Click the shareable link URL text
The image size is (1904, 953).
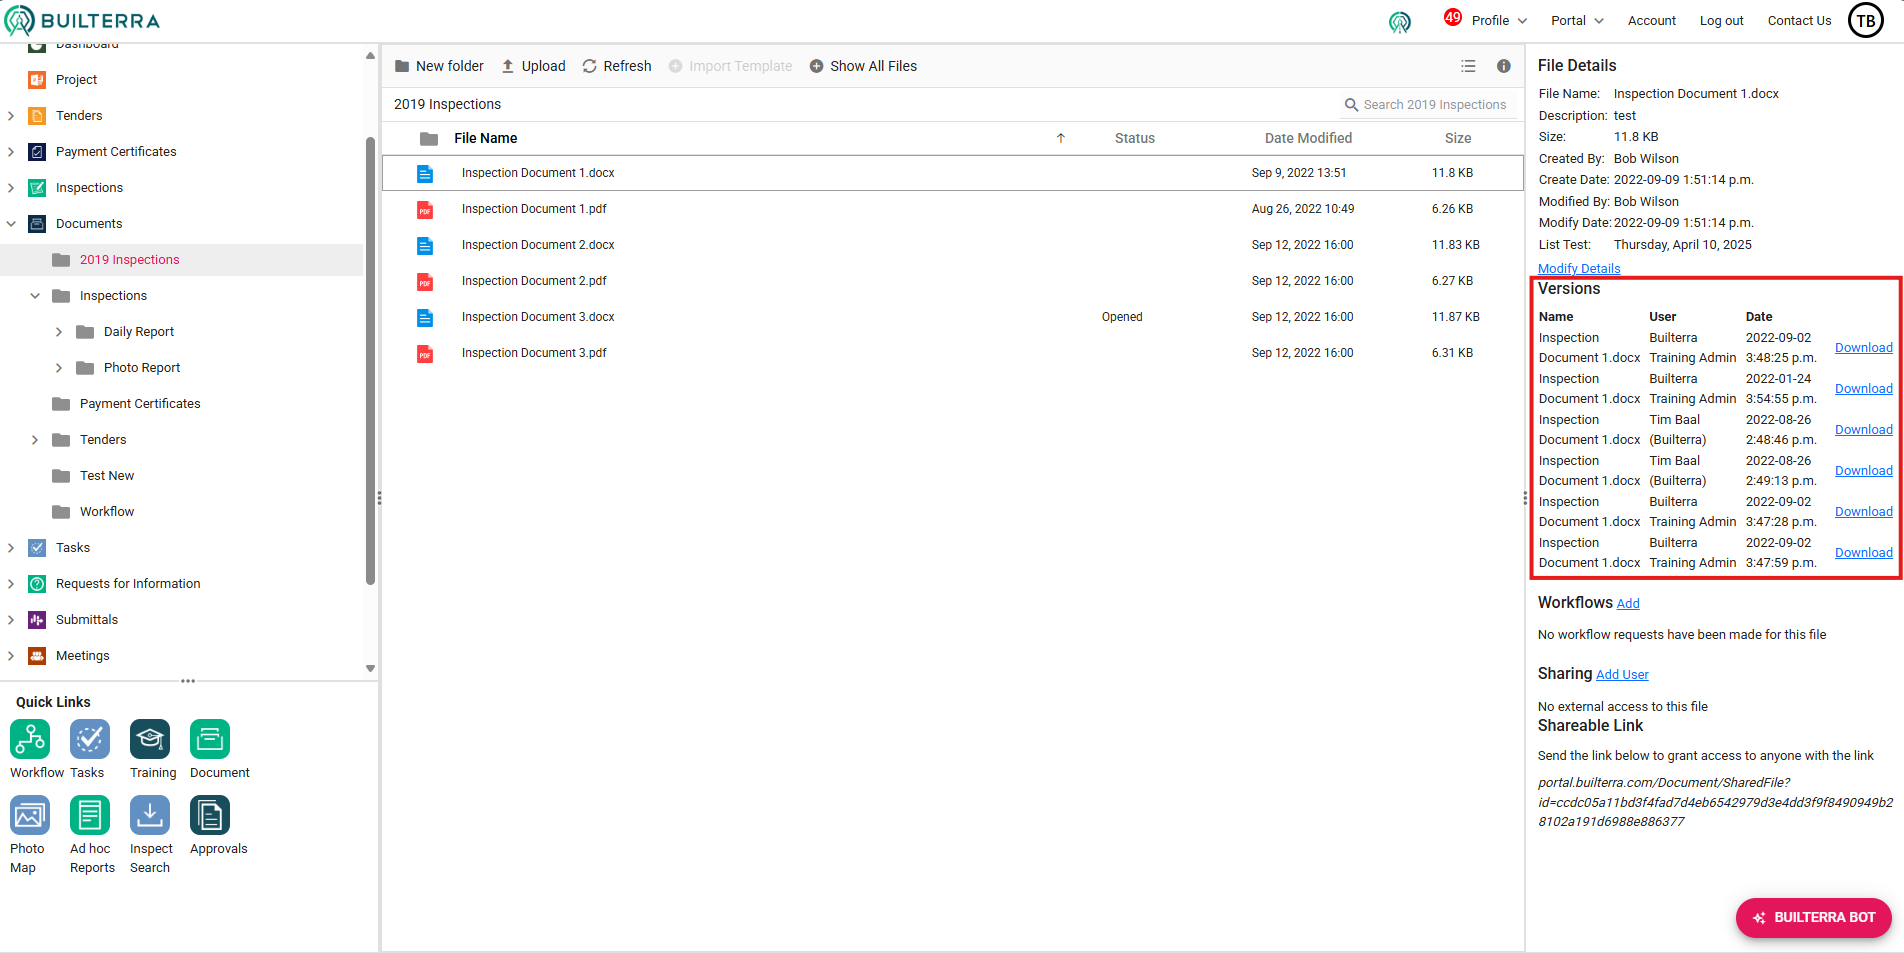click(1715, 802)
